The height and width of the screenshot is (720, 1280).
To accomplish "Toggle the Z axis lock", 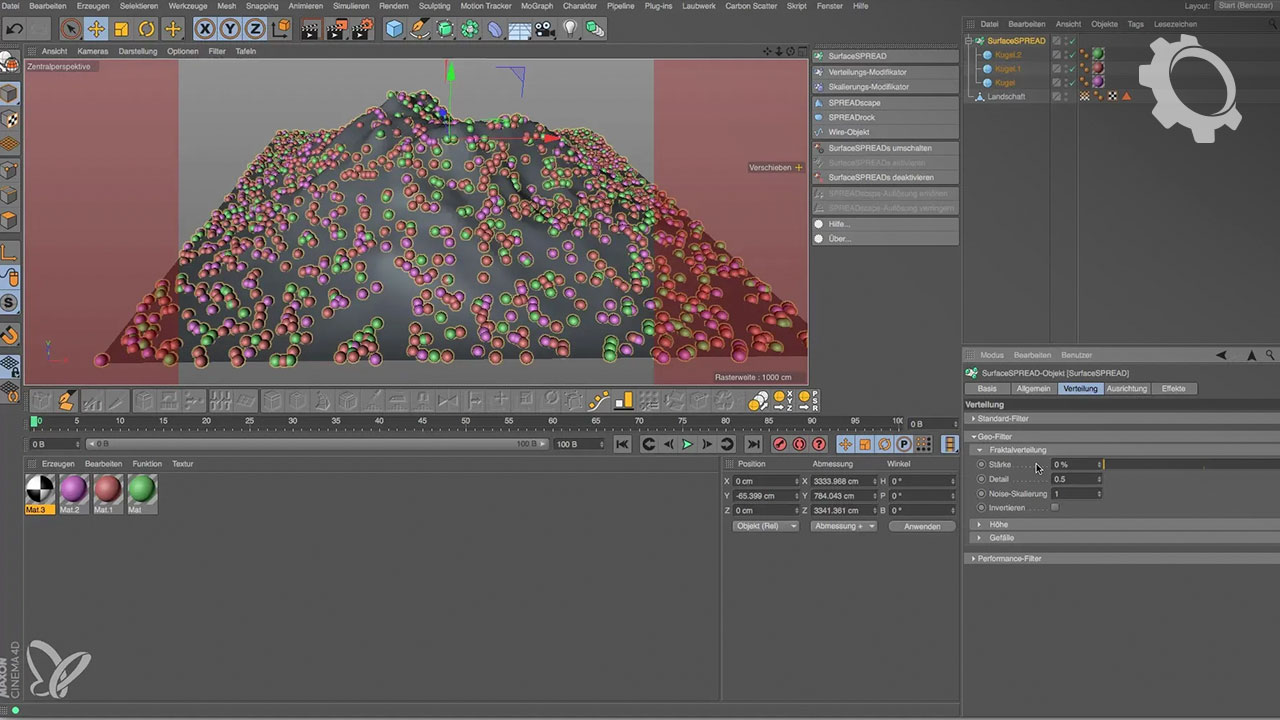I will point(256,29).
